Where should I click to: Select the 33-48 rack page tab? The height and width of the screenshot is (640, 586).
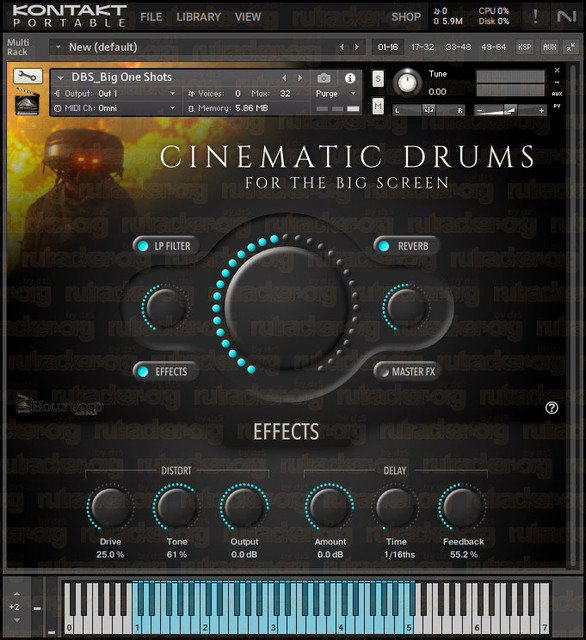458,47
